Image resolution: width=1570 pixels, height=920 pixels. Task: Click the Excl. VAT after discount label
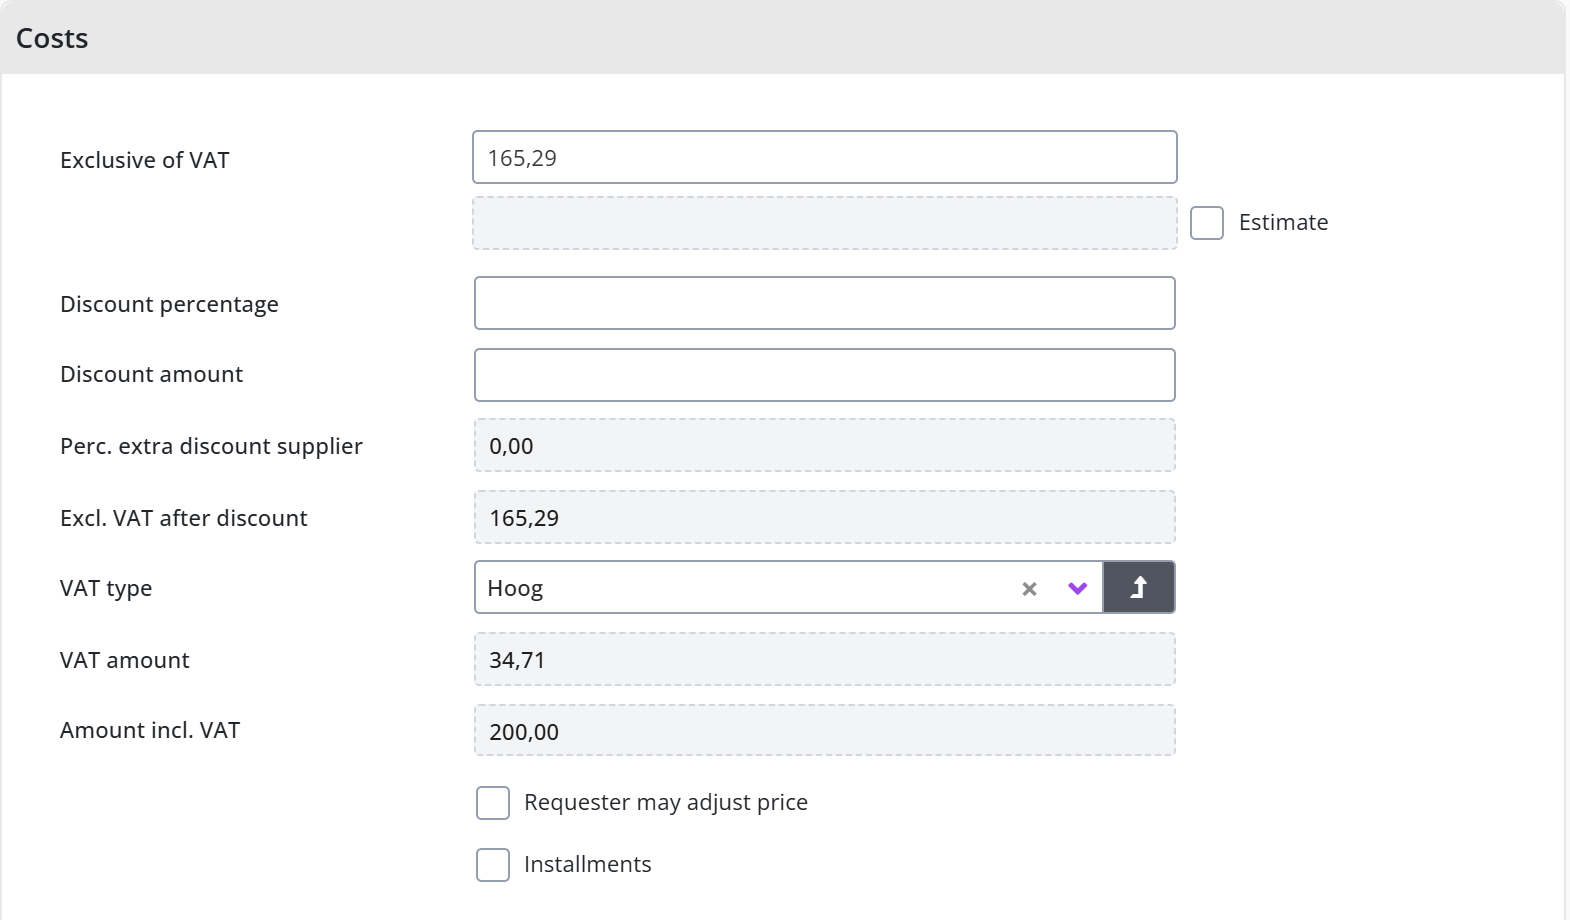tap(184, 518)
